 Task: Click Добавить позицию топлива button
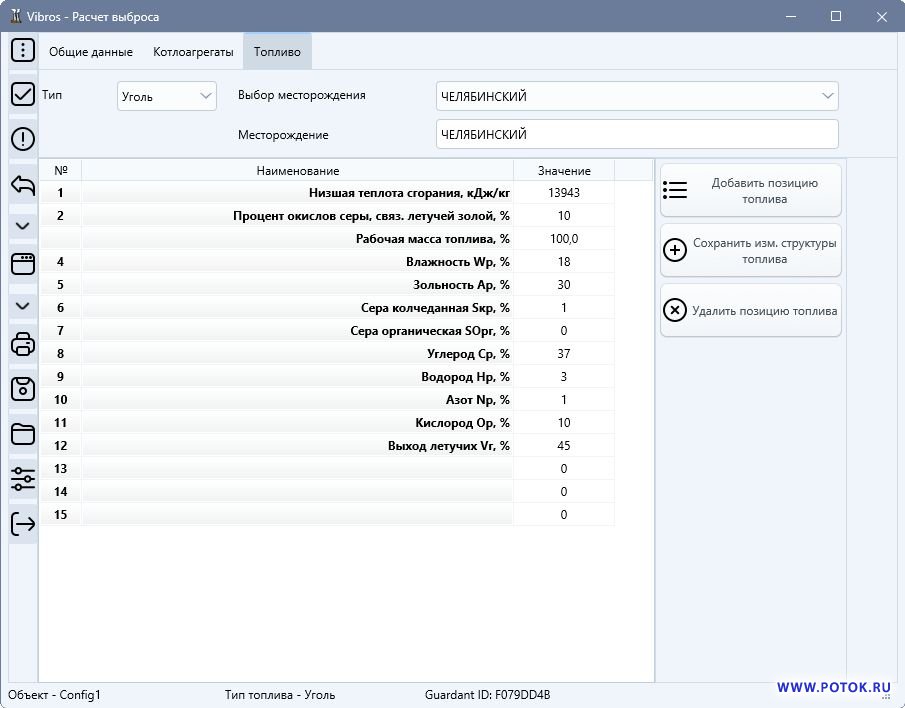pyautogui.click(x=750, y=190)
